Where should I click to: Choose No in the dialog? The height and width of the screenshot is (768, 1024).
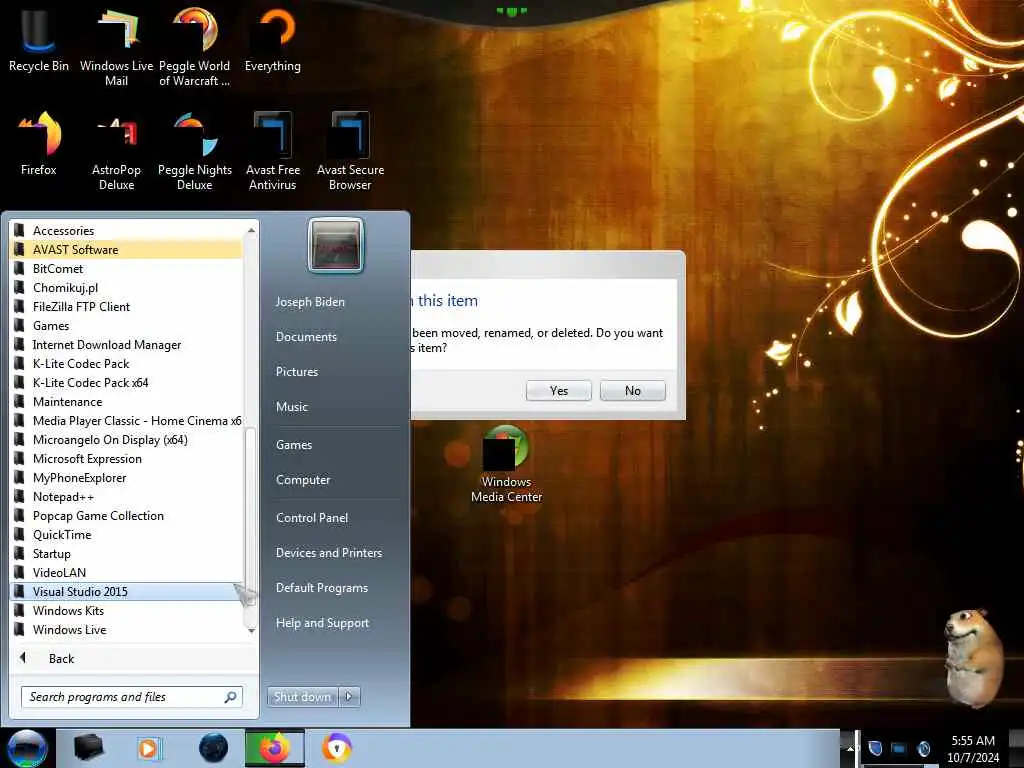click(632, 391)
